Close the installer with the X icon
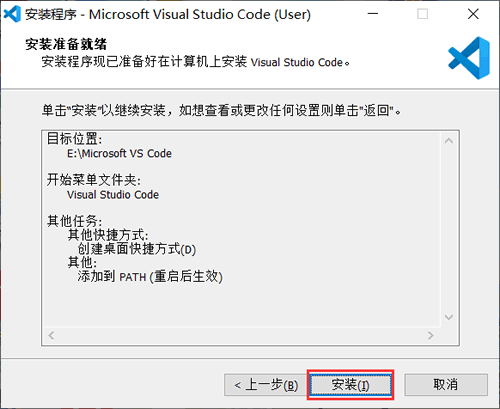Image resolution: width=500 pixels, height=409 pixels. (473, 14)
